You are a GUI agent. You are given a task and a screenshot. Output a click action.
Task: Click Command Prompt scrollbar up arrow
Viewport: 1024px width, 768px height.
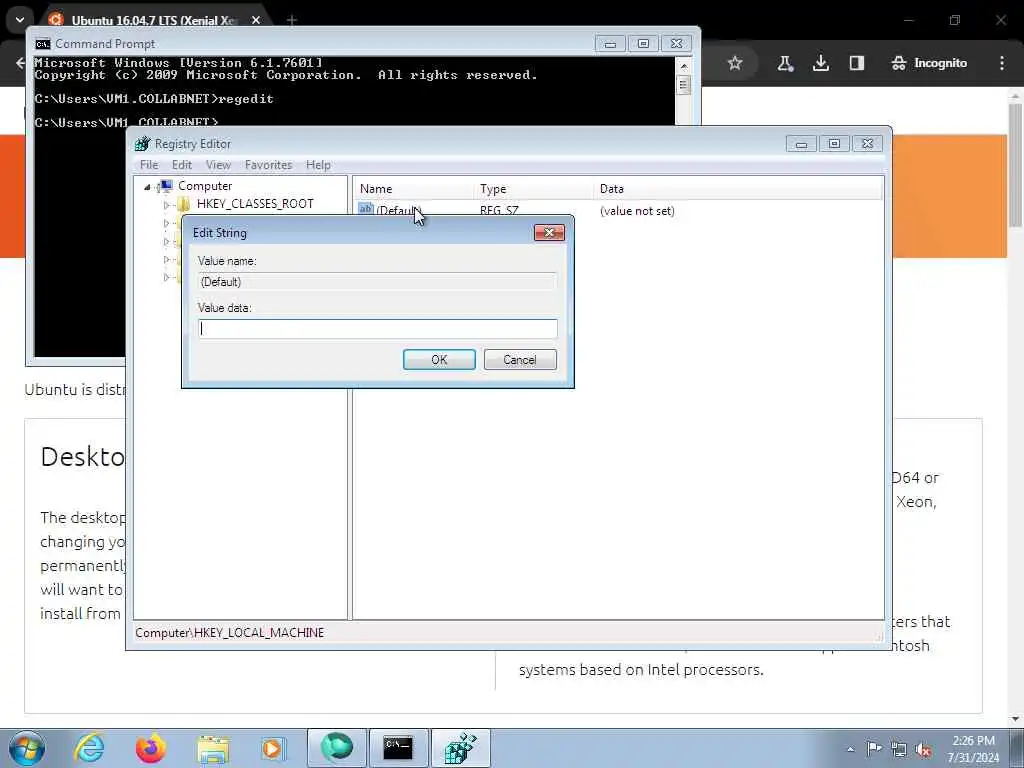tap(684, 66)
